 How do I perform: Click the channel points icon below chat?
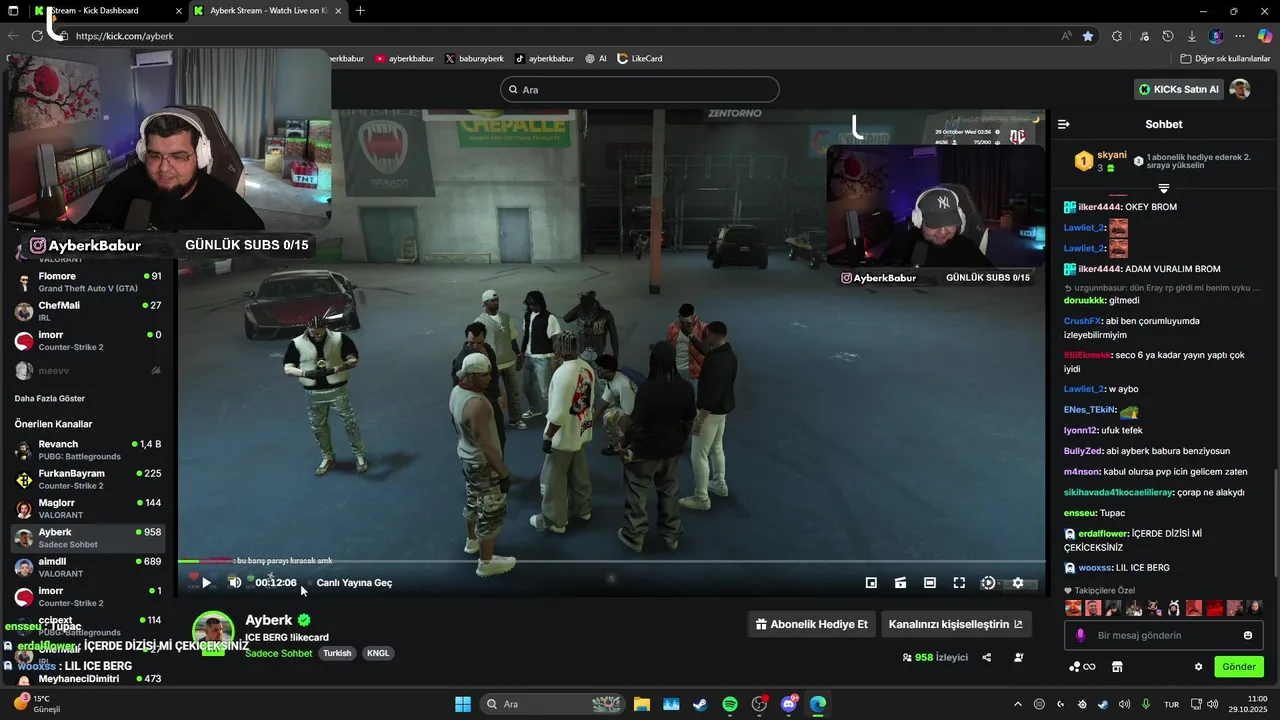click(x=1082, y=667)
